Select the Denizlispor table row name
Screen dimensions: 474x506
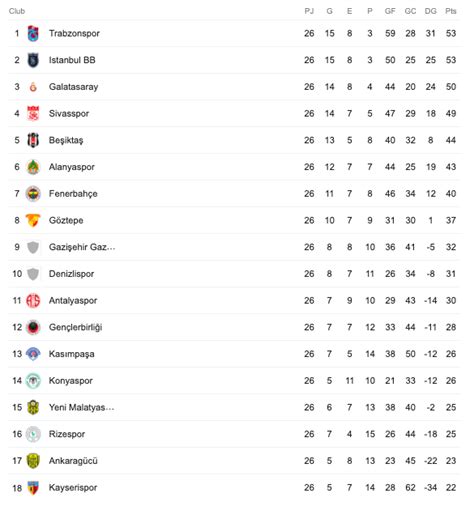pyautogui.click(x=71, y=274)
